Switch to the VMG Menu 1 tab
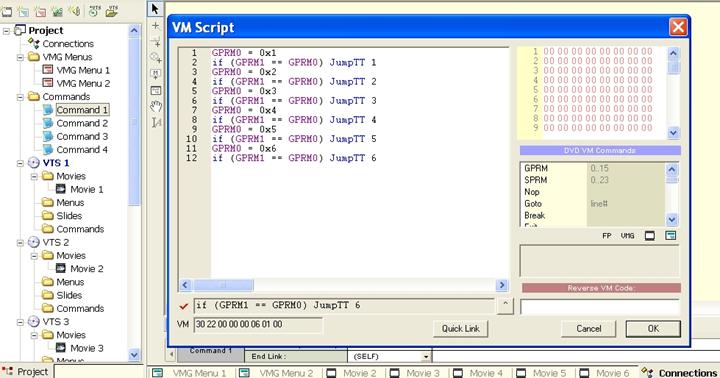The width and height of the screenshot is (720, 378). click(189, 372)
